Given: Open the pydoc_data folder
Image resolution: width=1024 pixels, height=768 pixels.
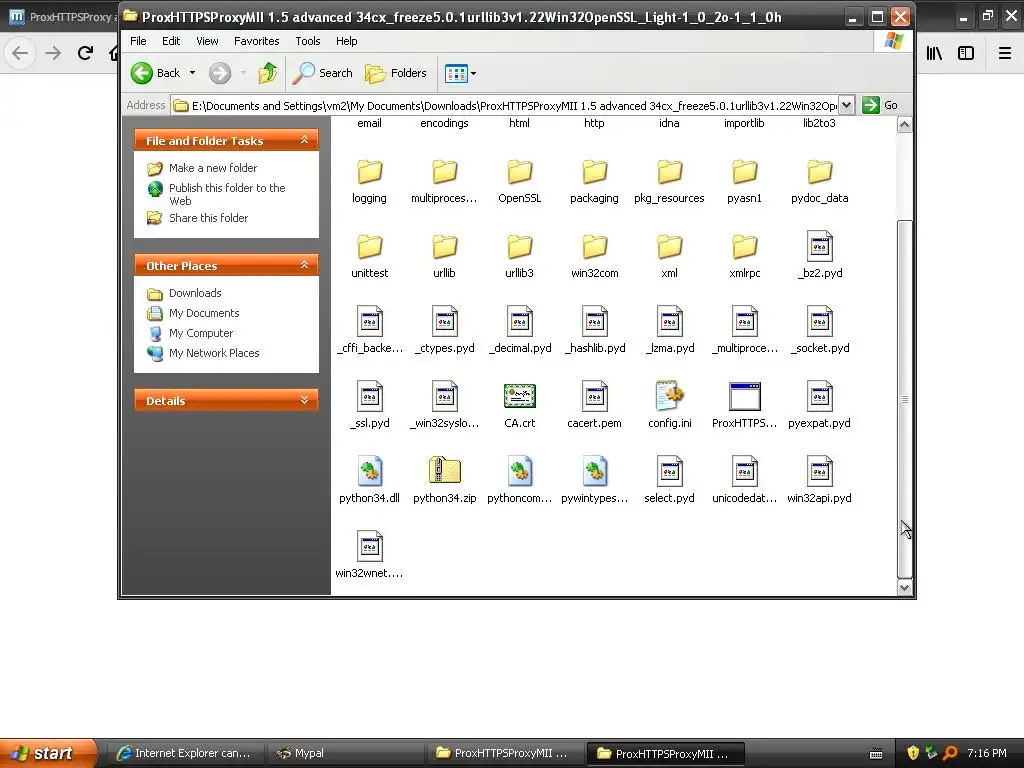Looking at the screenshot, I should (x=819, y=182).
